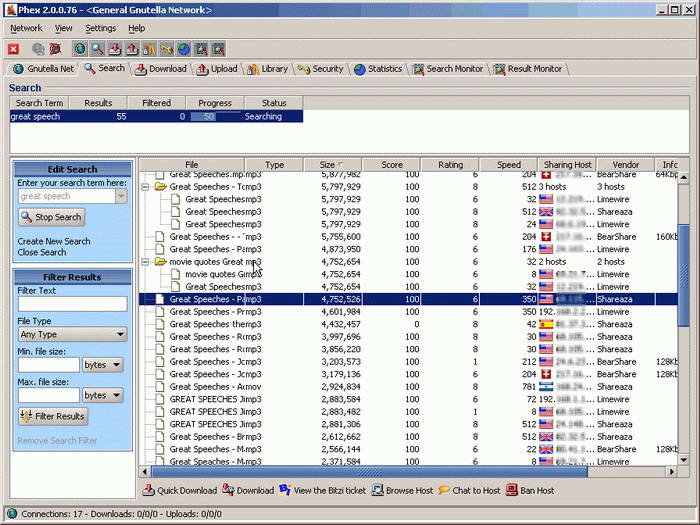Click the Filter Text input field

coord(72,304)
